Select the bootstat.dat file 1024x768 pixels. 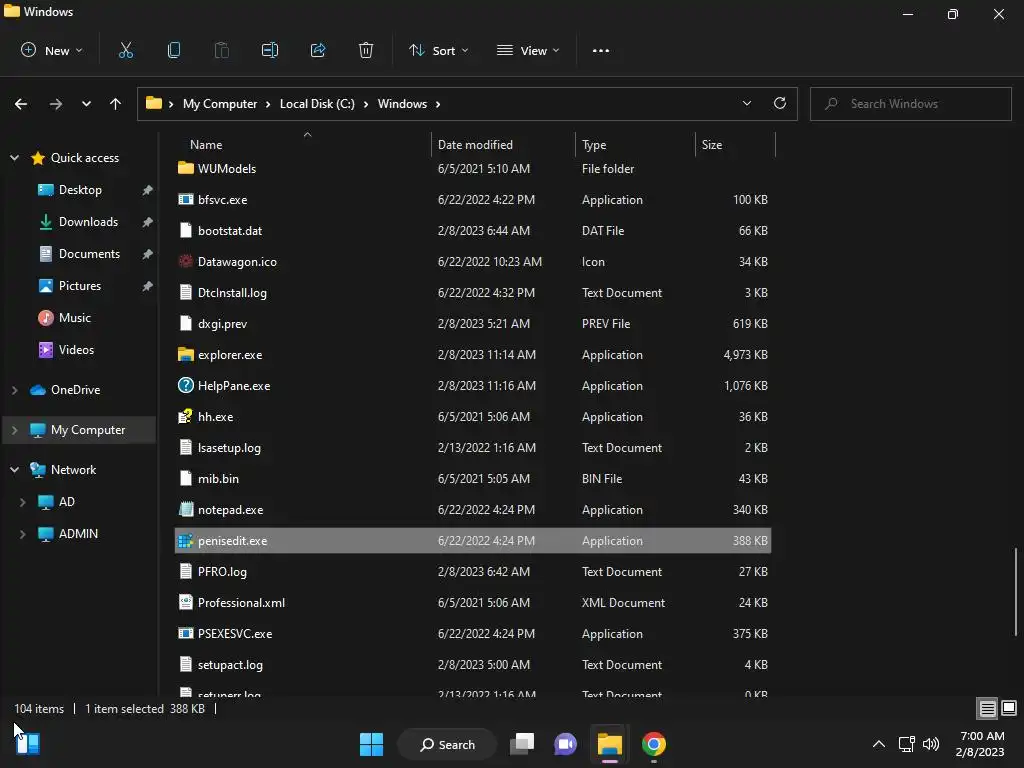click(473, 231)
